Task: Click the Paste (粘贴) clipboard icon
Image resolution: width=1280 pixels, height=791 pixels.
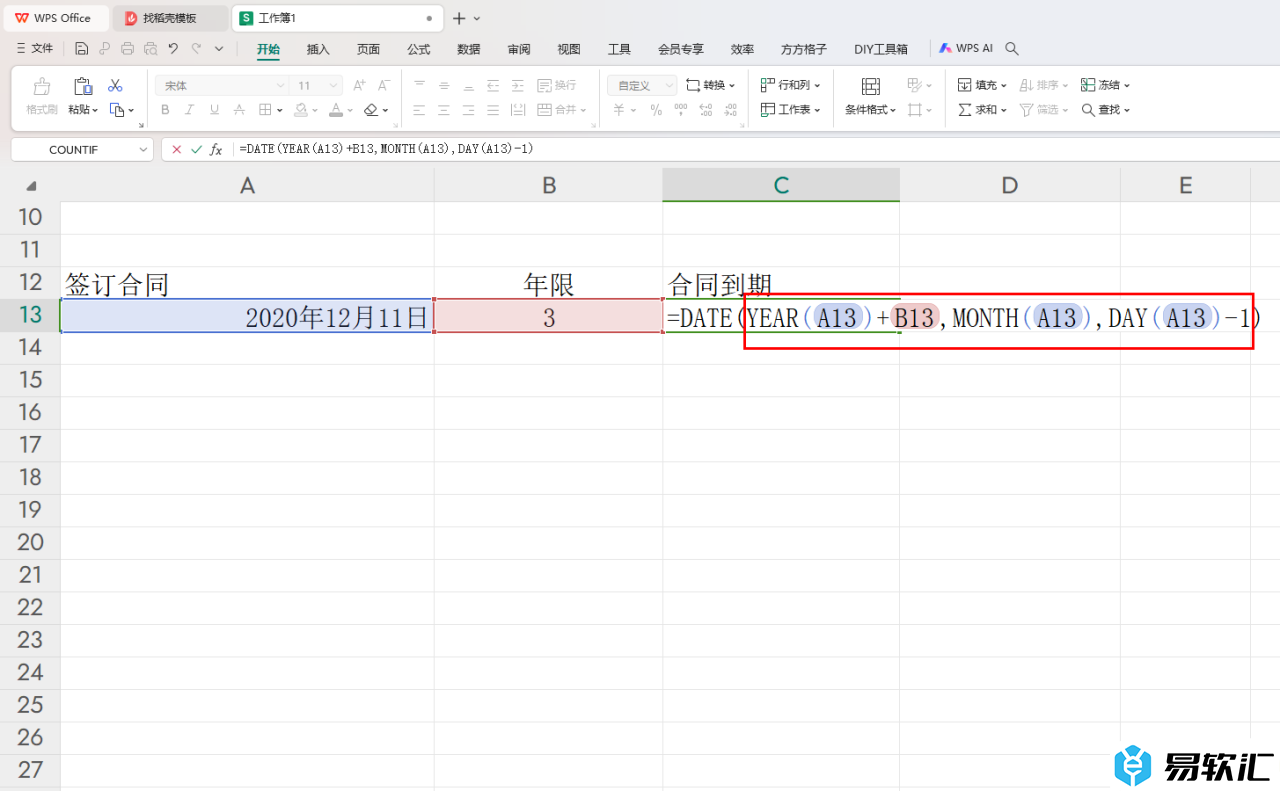Action: click(83, 86)
